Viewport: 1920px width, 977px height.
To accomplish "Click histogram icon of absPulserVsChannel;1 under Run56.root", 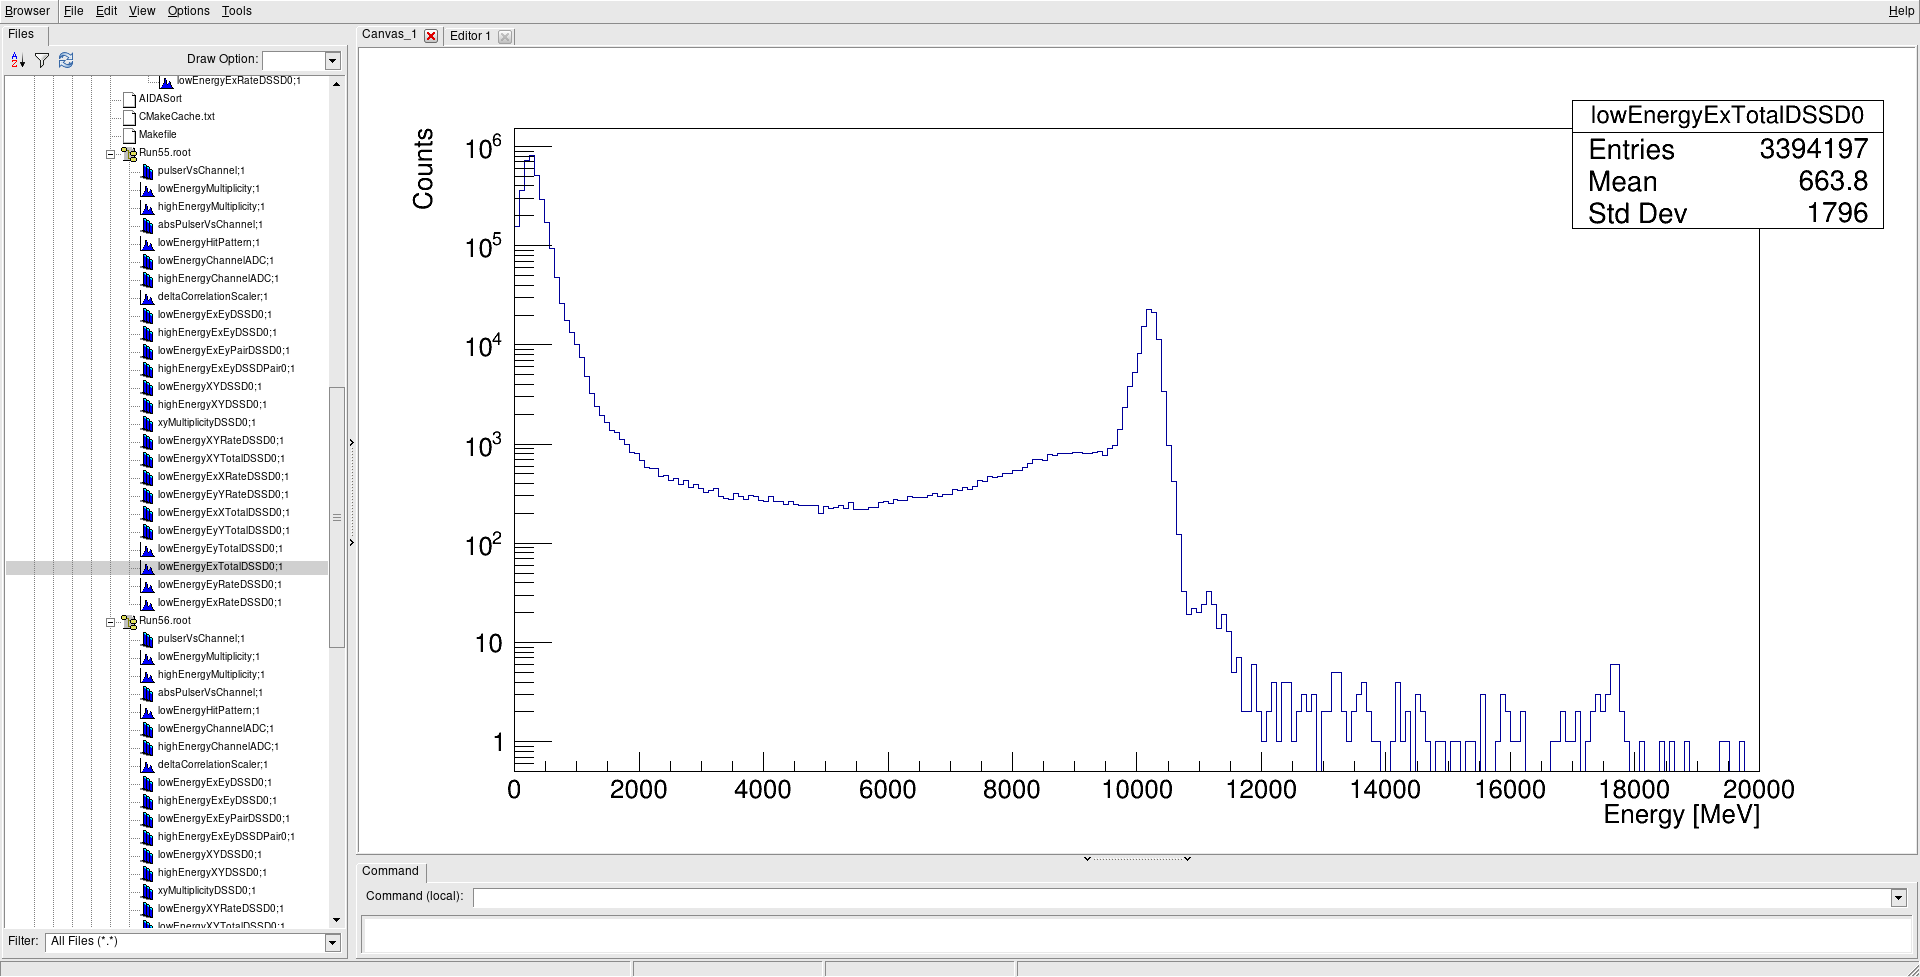I will click(147, 693).
